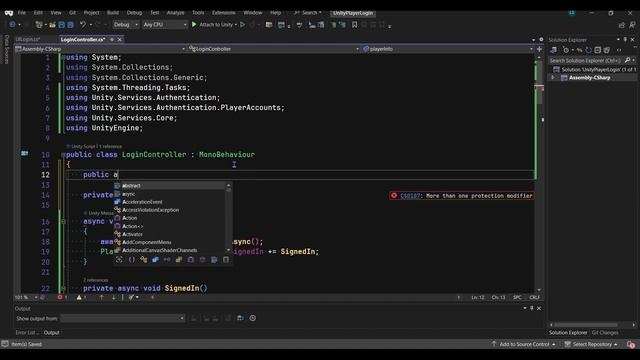This screenshot has height=360, width=640.
Task: Open the Show output from dropdown
Action: (x=122, y=318)
